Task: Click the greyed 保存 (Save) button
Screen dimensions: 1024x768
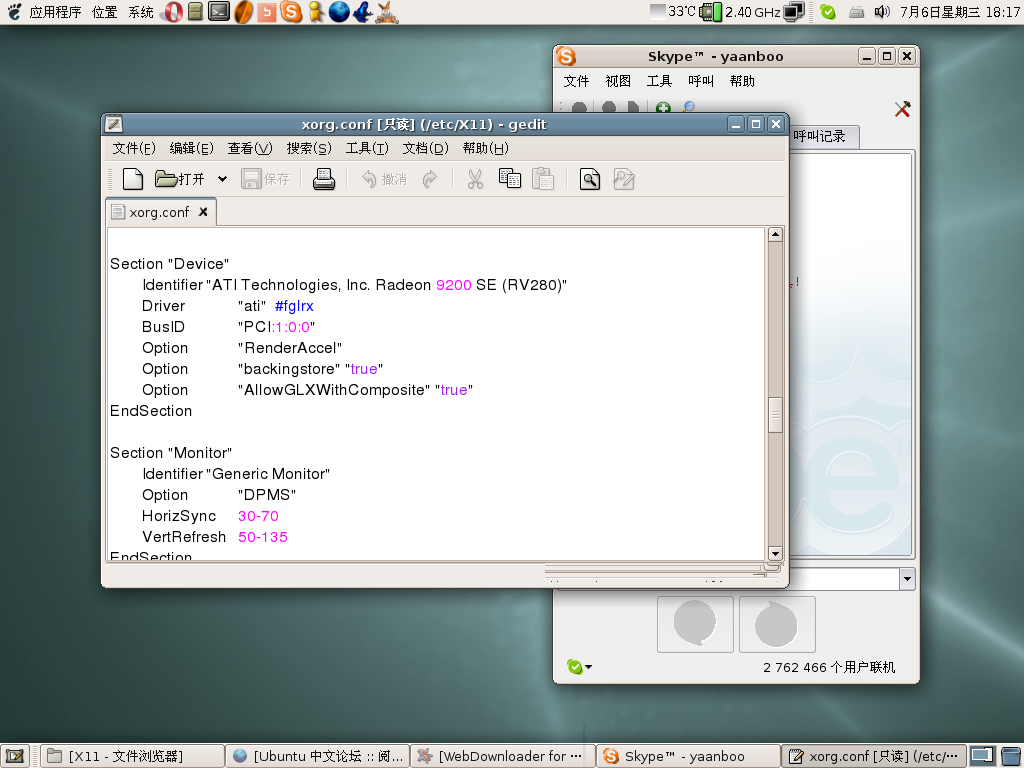Action: pyautogui.click(x=265, y=179)
